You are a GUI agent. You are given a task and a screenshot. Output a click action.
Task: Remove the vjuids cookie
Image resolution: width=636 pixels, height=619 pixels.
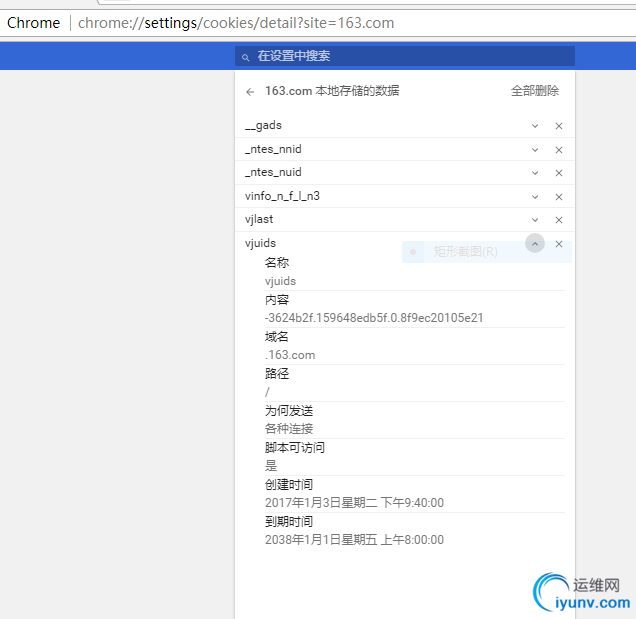tap(559, 244)
